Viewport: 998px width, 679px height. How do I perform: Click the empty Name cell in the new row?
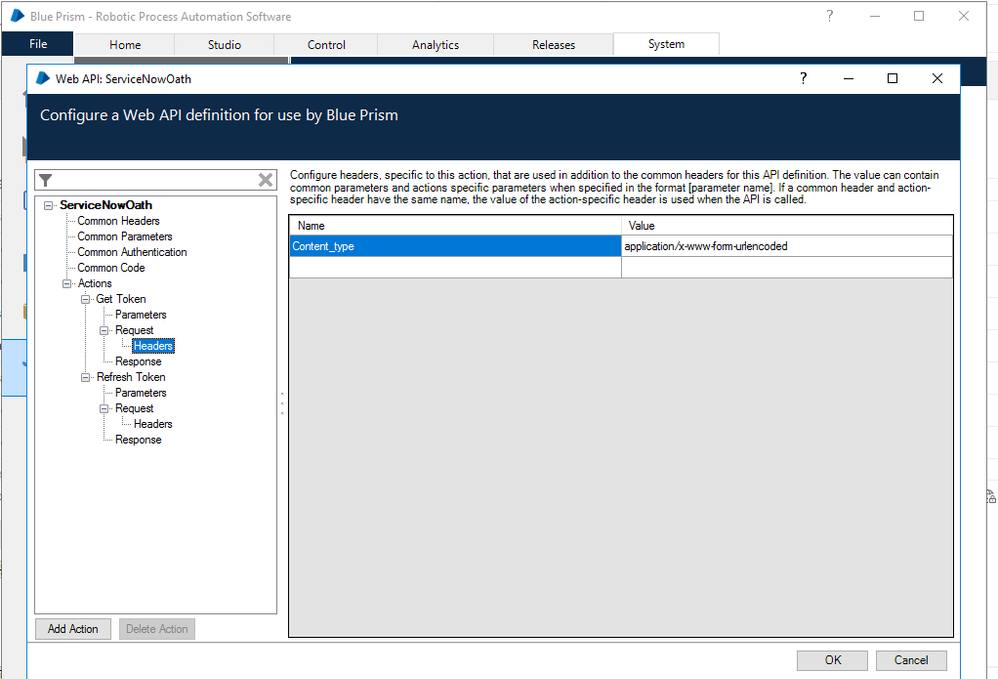tap(455, 267)
